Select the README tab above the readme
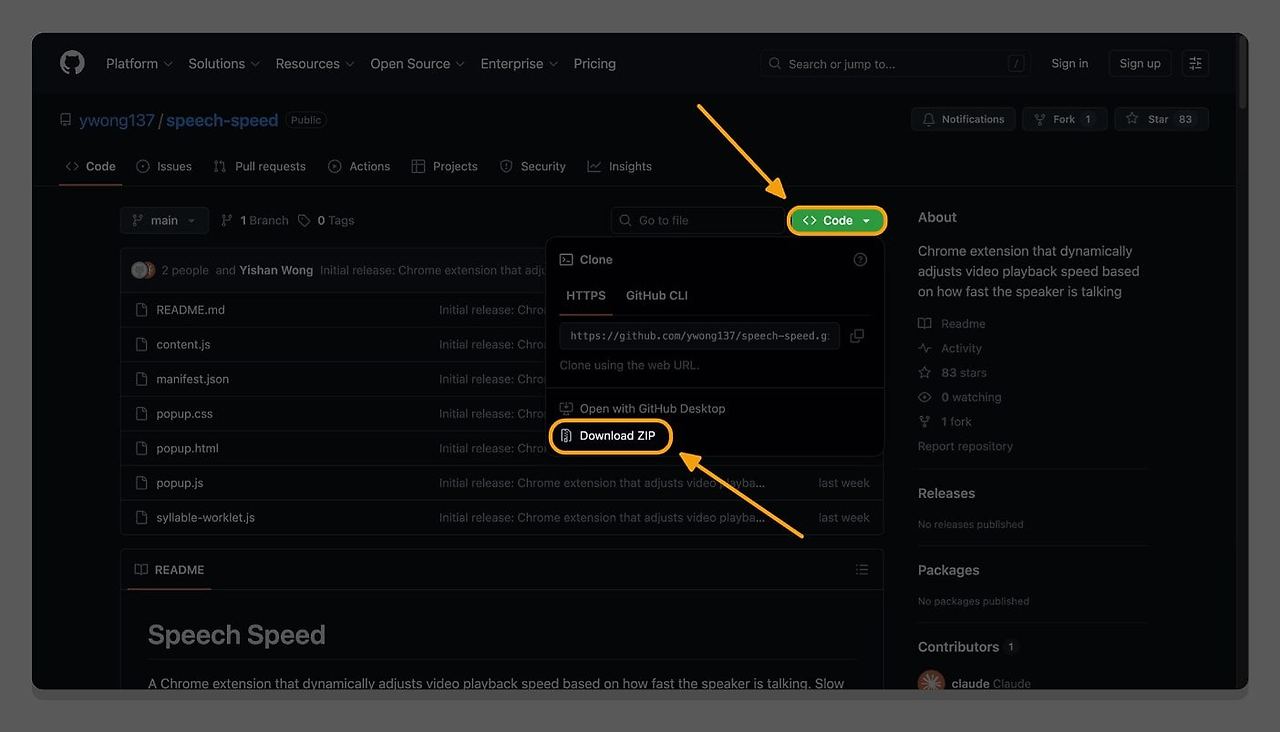The height and width of the screenshot is (732, 1280). click(x=169, y=570)
